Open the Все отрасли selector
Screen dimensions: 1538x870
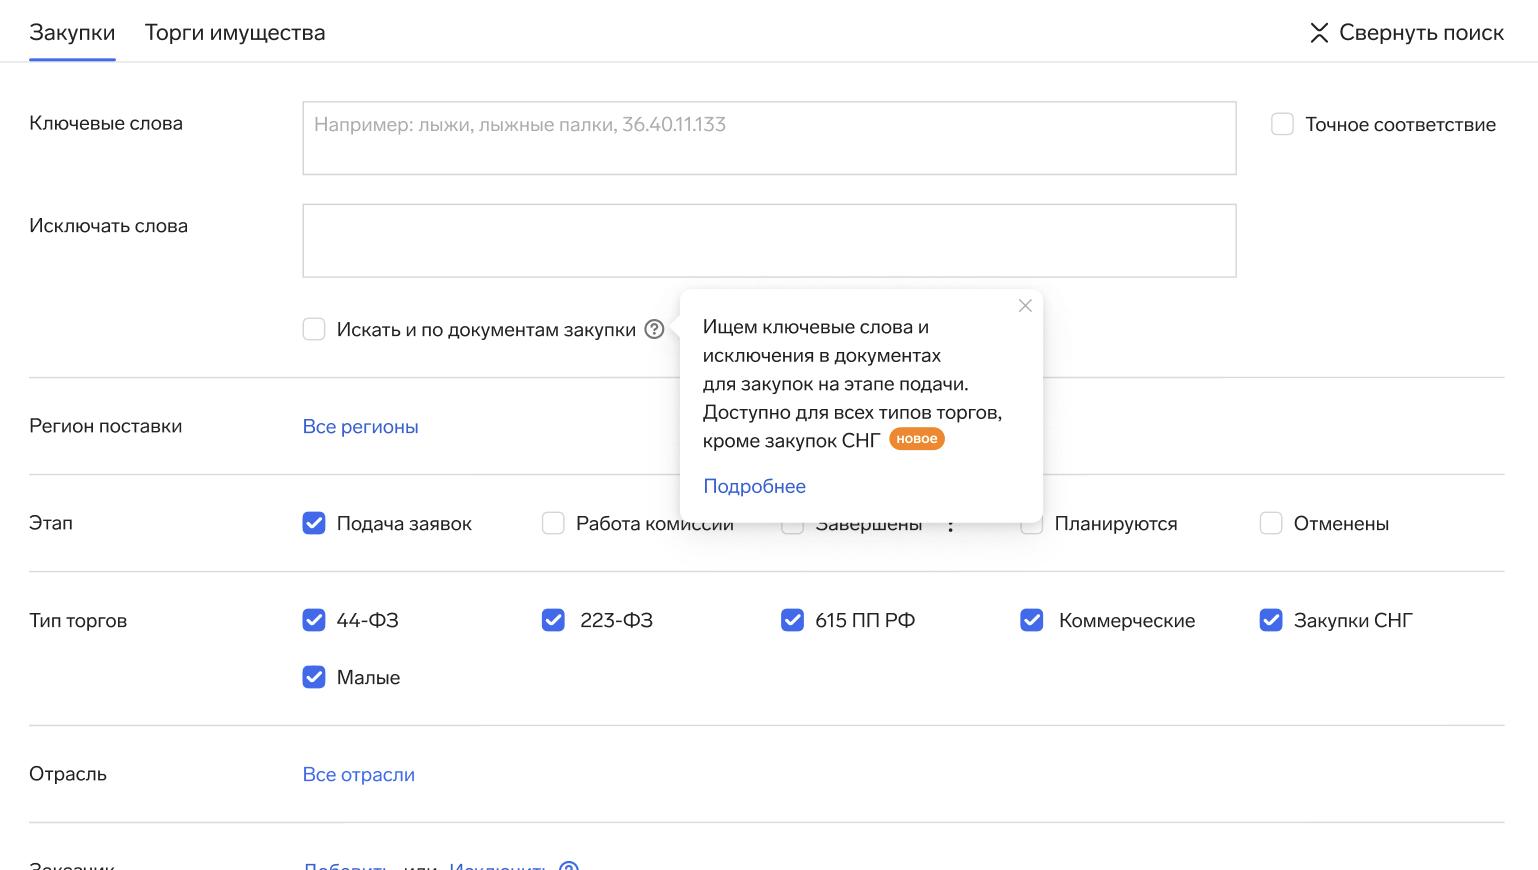pos(358,774)
